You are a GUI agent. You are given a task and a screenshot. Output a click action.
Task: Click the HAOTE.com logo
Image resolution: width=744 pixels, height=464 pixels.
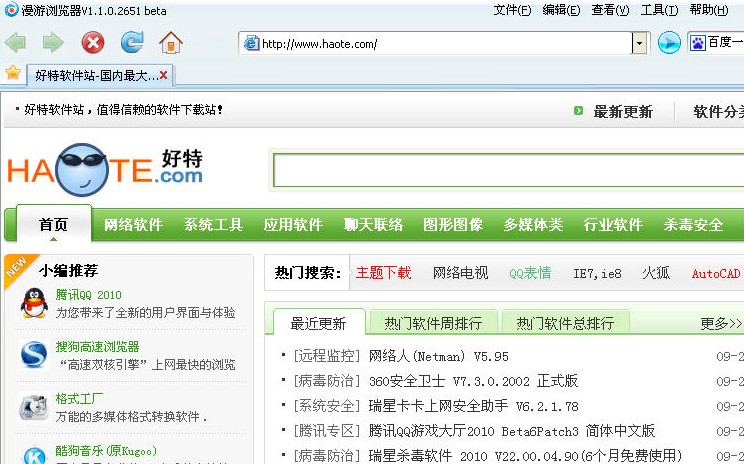105,170
